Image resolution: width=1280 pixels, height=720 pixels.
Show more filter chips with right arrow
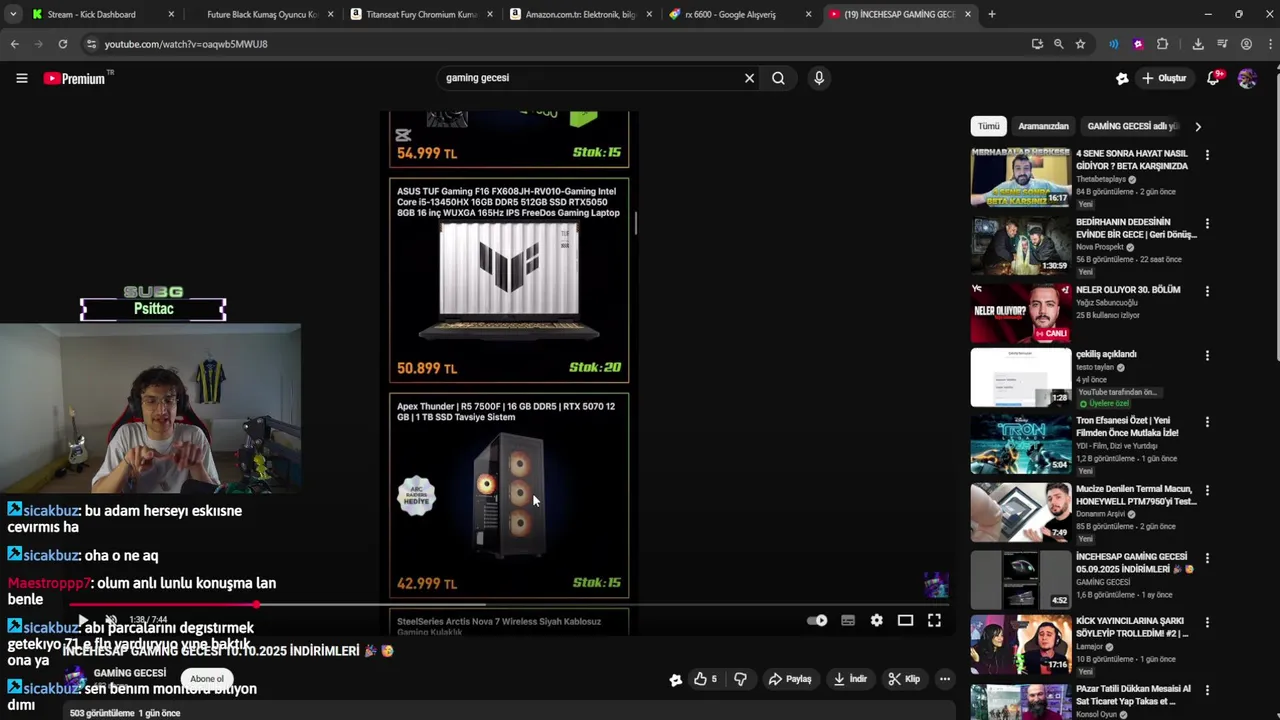1197,126
